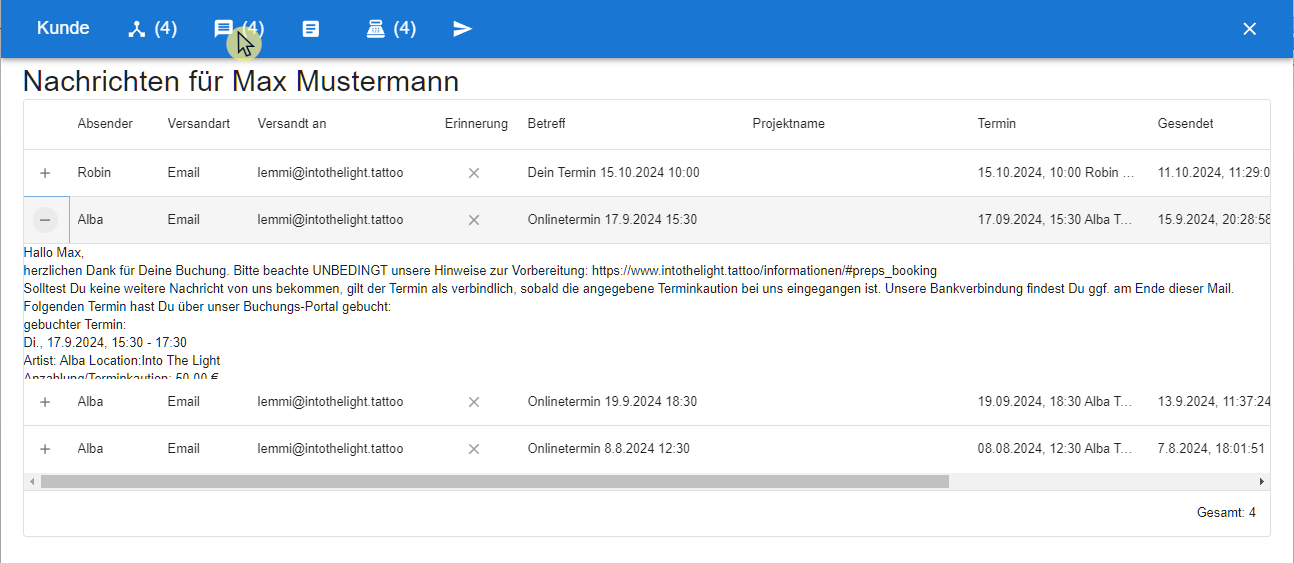
Task: Click Termin cell '17.09.2024, 15:30 Alba'
Action: (x=1056, y=220)
